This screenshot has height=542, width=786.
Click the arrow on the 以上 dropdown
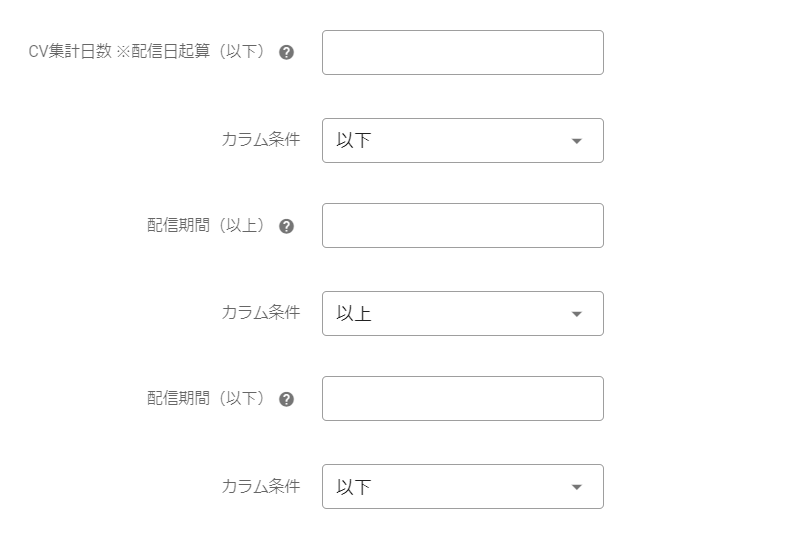pos(576,314)
